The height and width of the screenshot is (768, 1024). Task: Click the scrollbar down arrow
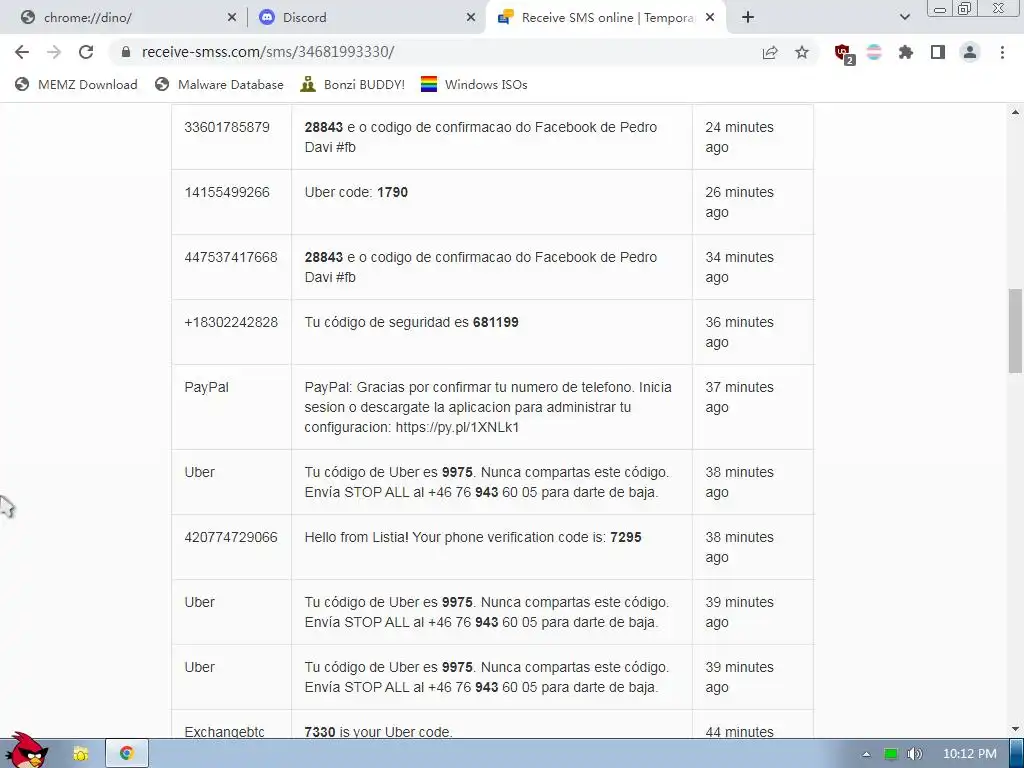click(1016, 729)
